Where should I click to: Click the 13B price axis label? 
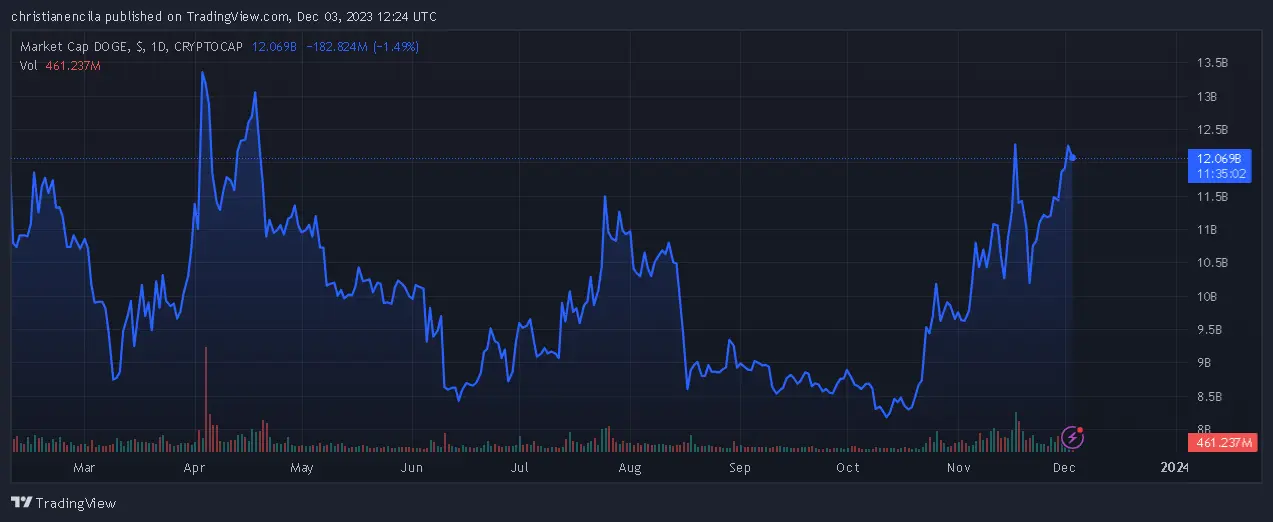click(x=1207, y=96)
